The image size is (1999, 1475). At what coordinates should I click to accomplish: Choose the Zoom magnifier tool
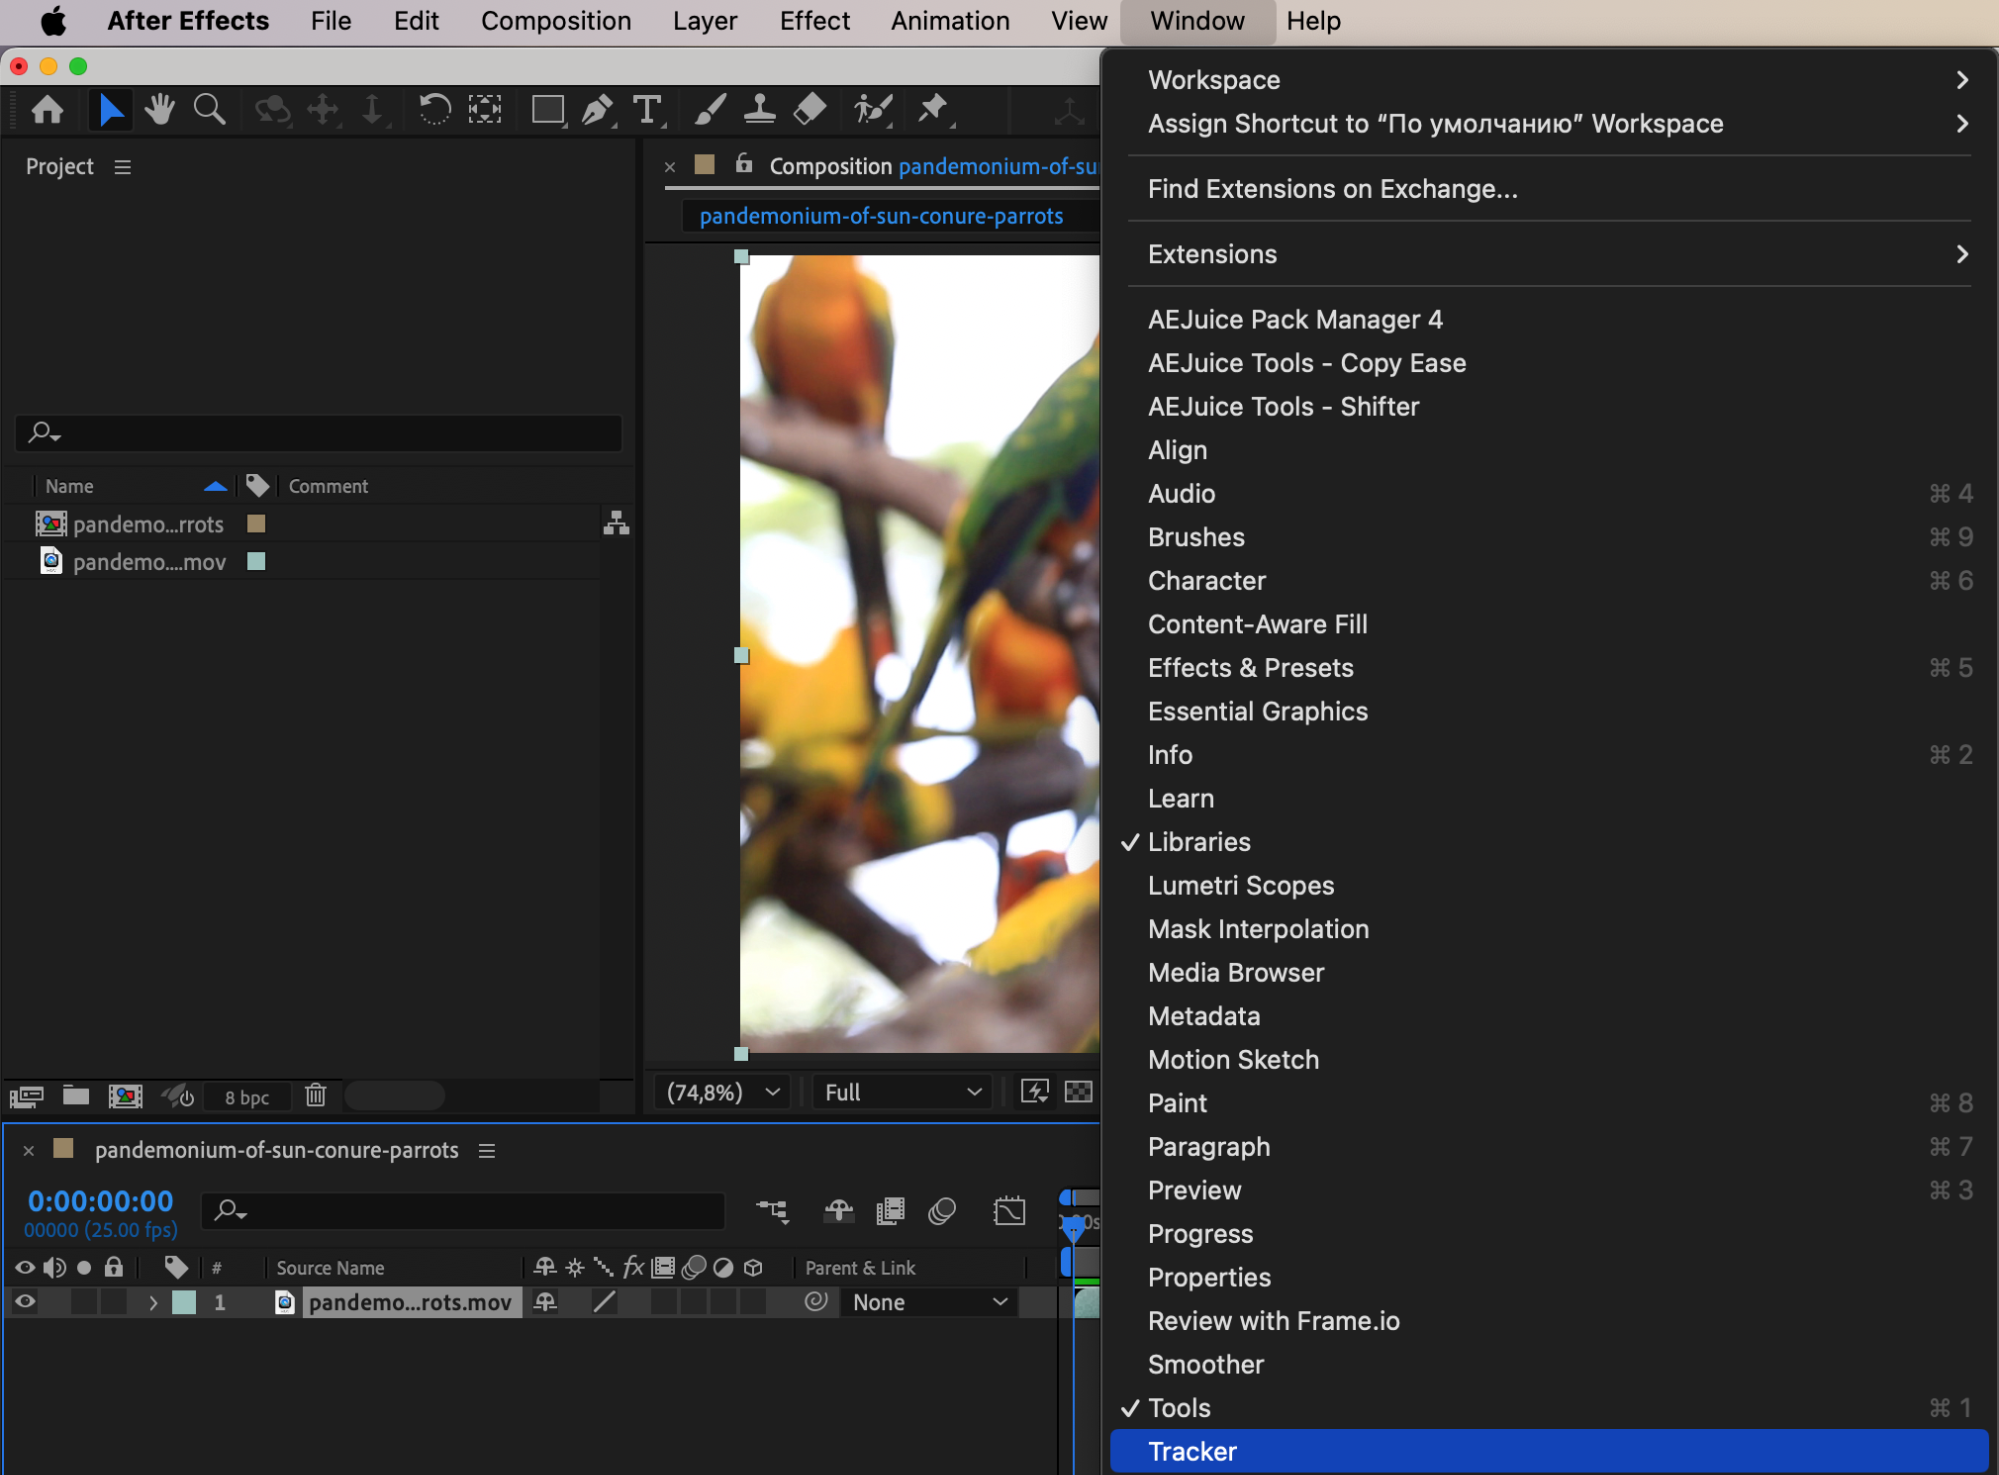(x=209, y=109)
